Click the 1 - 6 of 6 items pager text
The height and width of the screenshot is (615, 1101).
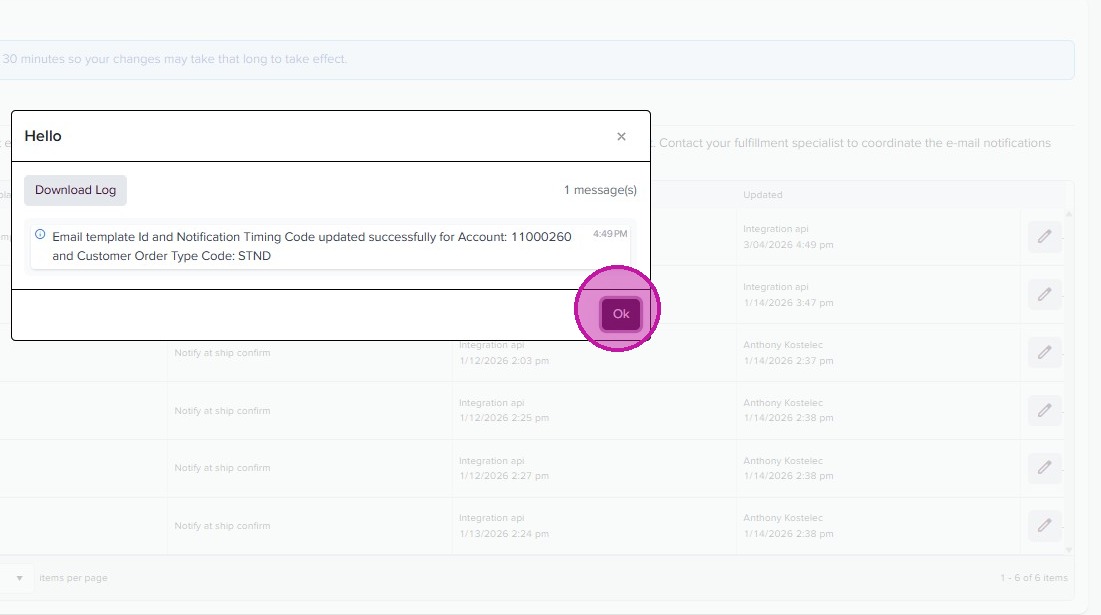click(x=1034, y=578)
